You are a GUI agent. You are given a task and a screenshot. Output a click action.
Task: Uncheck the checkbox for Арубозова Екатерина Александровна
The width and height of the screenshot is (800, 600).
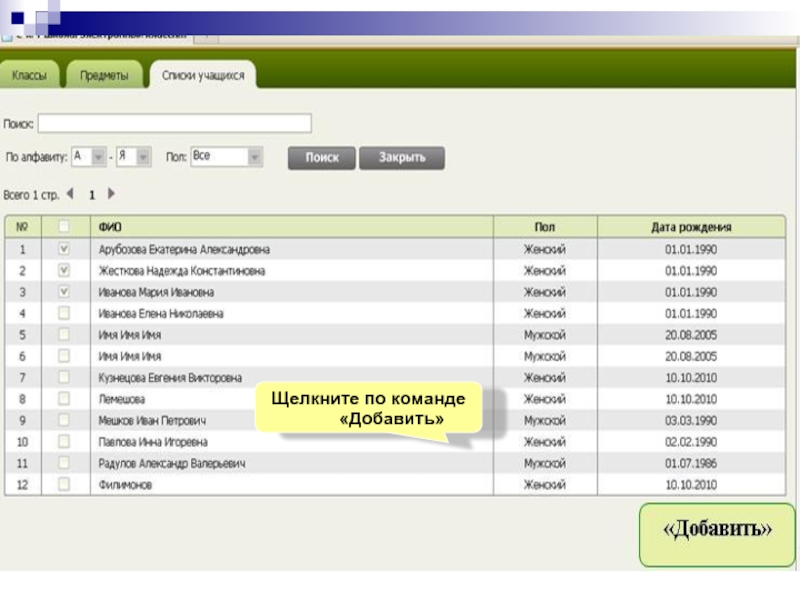(64, 249)
